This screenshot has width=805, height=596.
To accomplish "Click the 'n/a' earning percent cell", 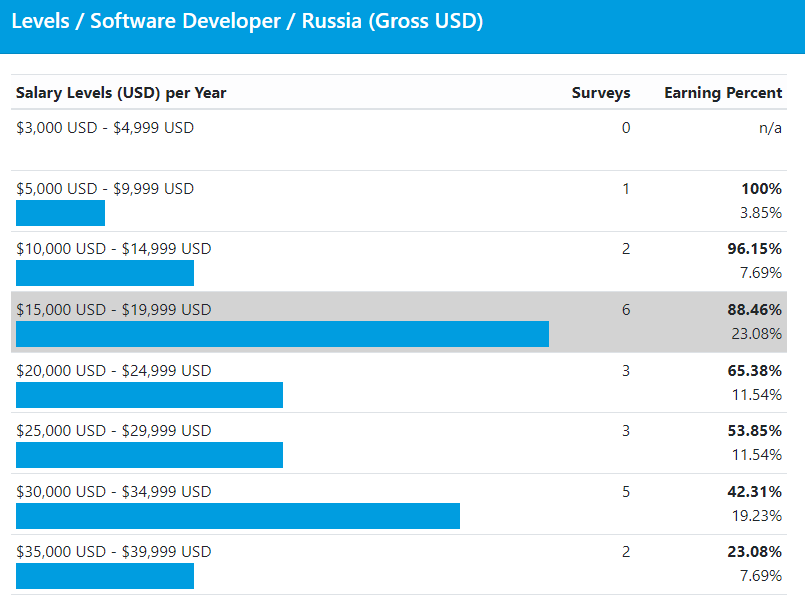I will [x=770, y=128].
